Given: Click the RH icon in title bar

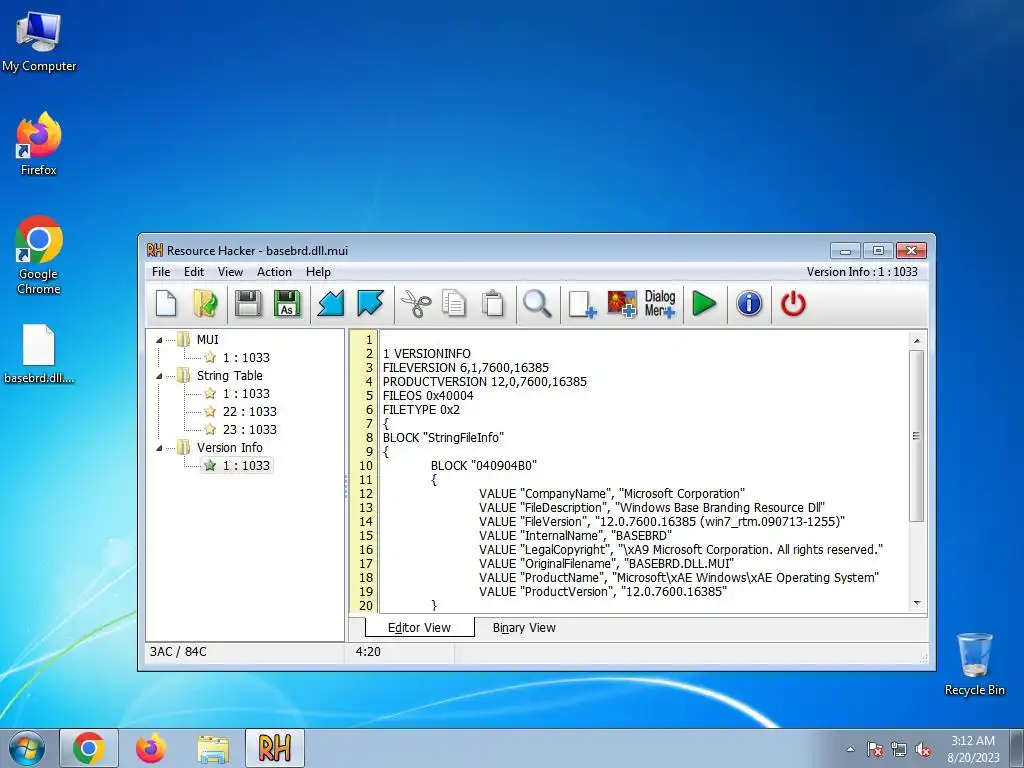Looking at the screenshot, I should pyautogui.click(x=155, y=250).
